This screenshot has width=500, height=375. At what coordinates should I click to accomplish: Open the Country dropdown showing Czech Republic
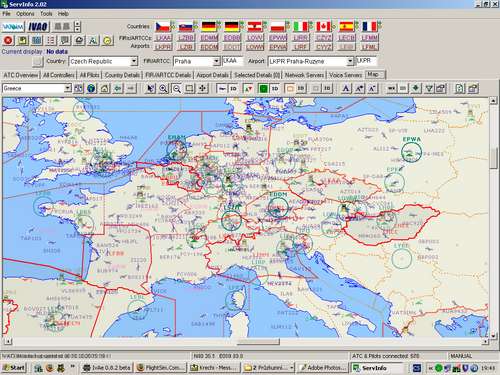[103, 61]
